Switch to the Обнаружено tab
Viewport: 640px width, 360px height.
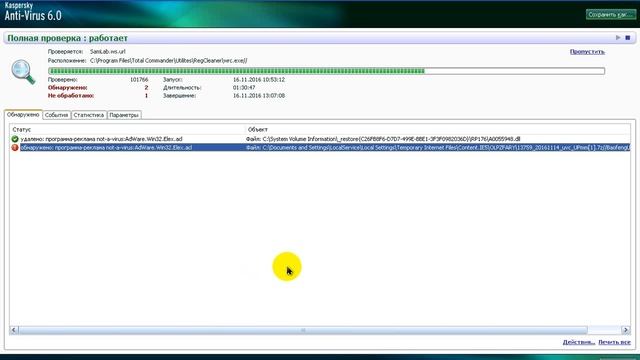pyautogui.click(x=23, y=115)
